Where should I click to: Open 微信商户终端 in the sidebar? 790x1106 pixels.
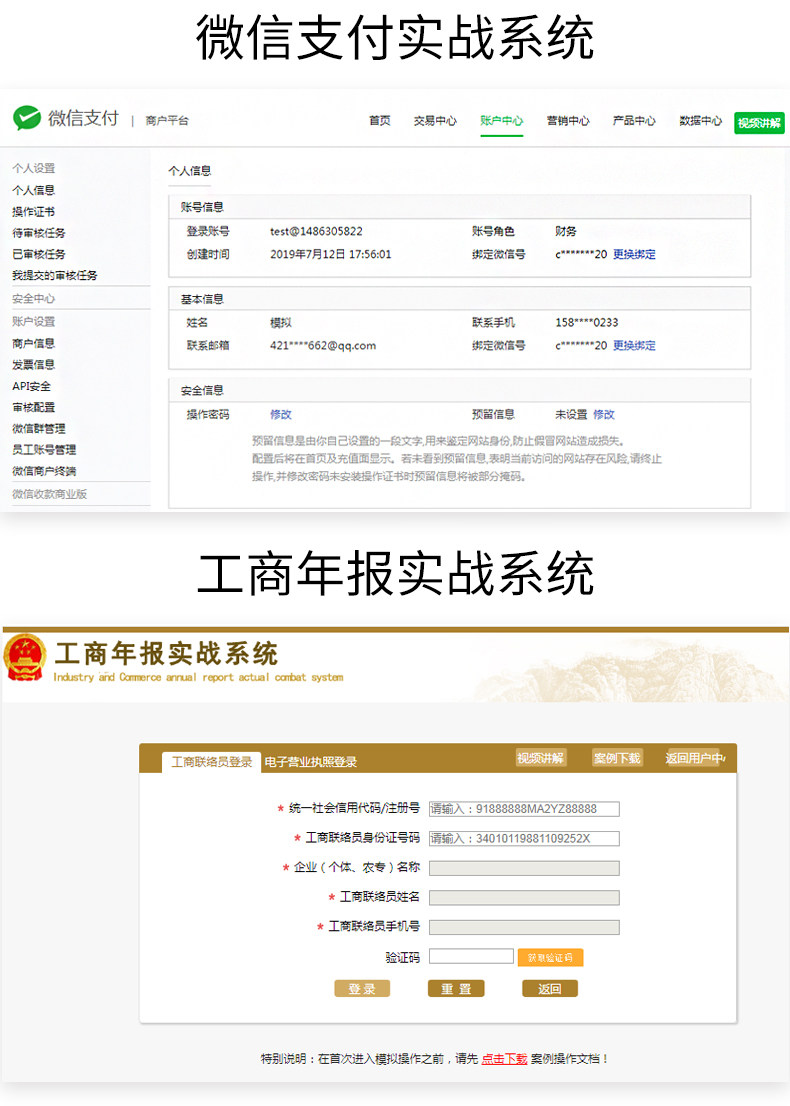point(44,470)
